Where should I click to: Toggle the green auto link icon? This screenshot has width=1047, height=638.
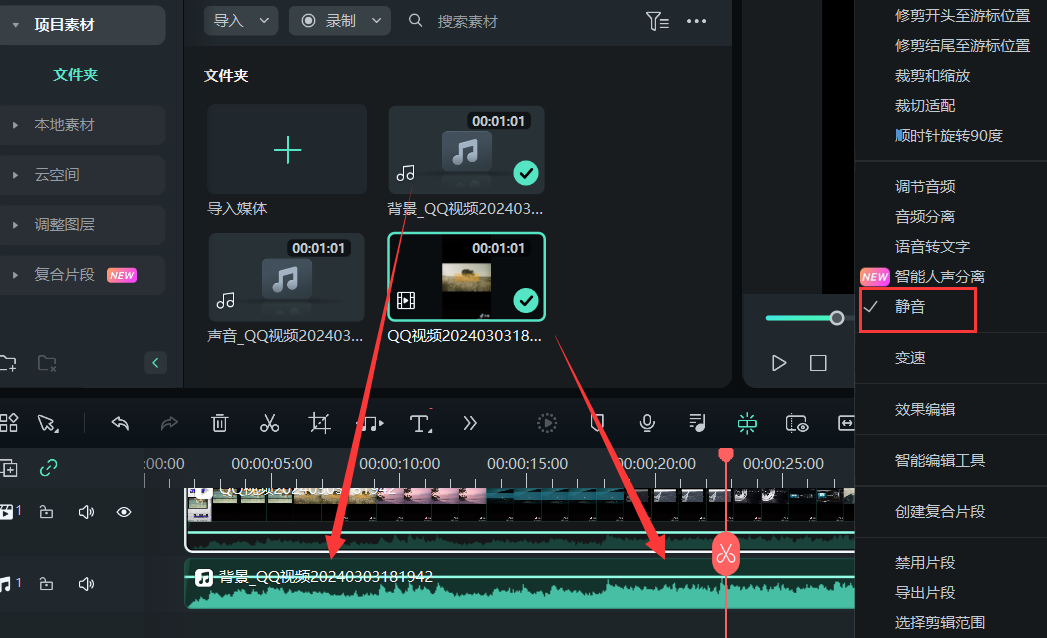click(48, 468)
